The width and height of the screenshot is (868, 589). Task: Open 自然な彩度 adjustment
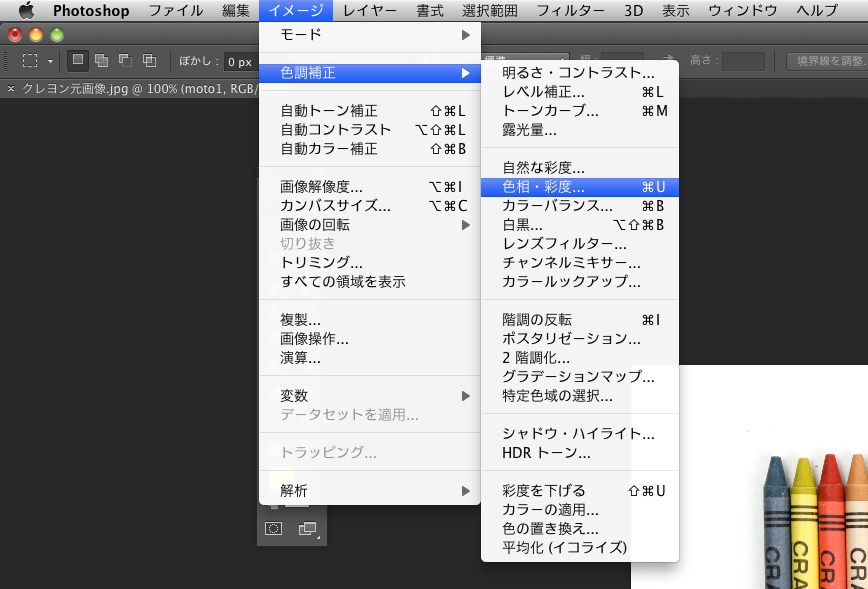pos(580,168)
